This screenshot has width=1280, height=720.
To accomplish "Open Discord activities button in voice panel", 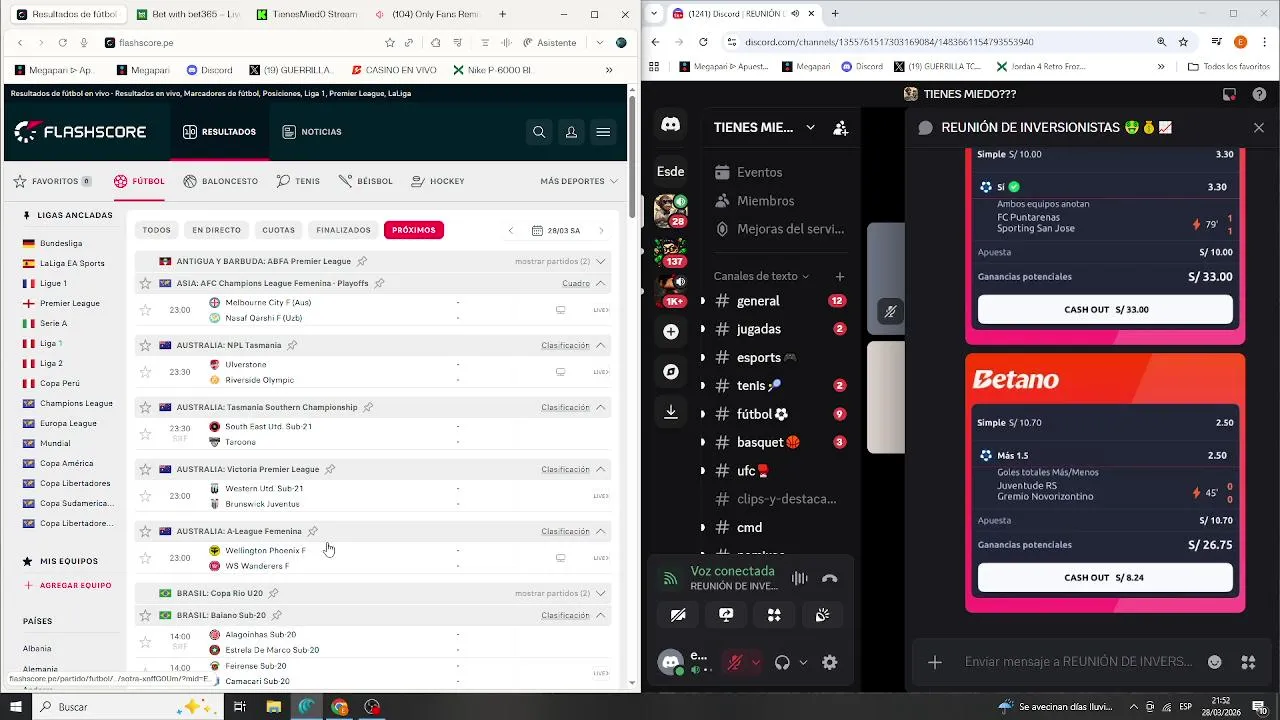I will click(774, 615).
